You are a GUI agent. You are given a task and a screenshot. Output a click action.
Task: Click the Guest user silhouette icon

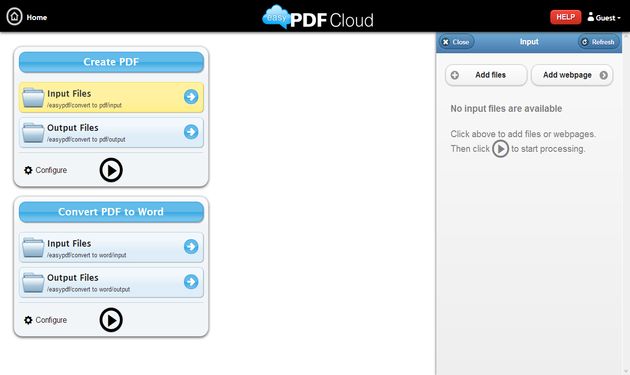pyautogui.click(x=590, y=16)
